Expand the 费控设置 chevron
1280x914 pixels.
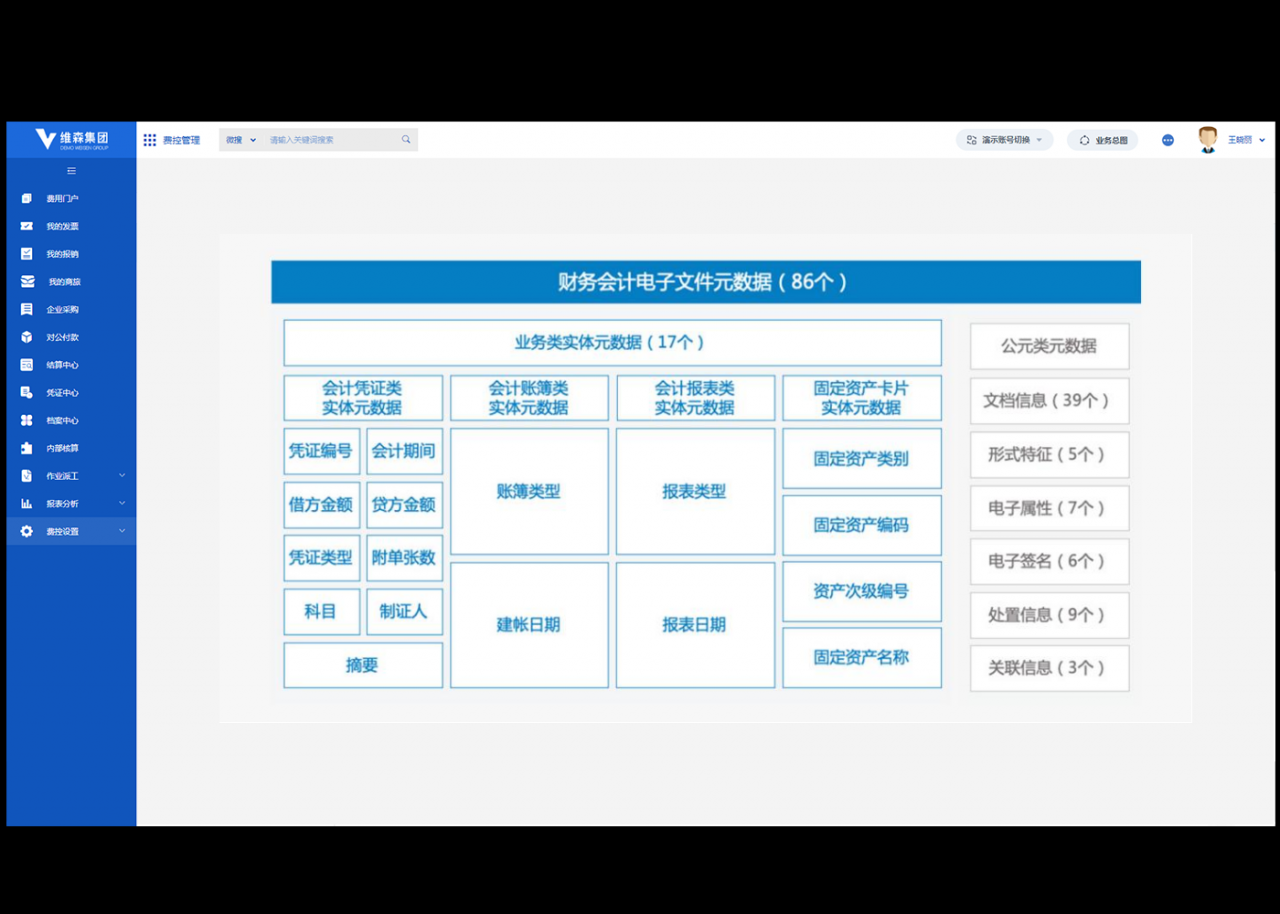(122, 531)
